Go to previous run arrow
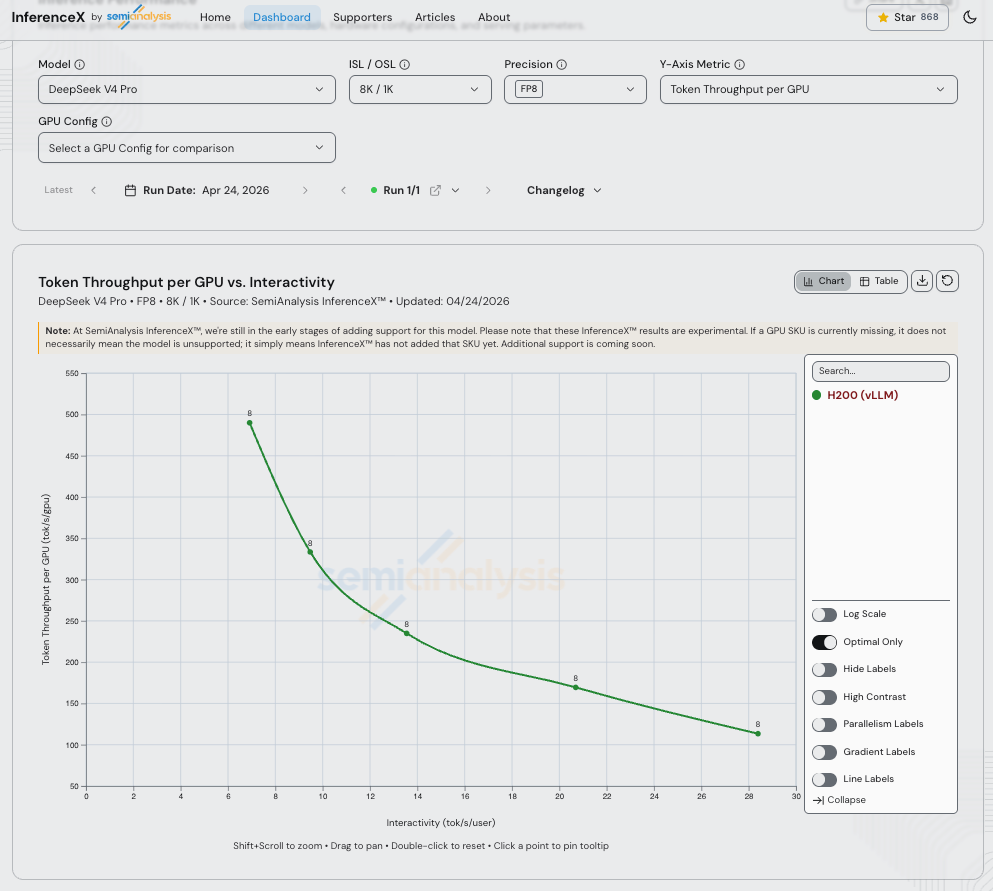The height and width of the screenshot is (891, 993). (x=343, y=191)
